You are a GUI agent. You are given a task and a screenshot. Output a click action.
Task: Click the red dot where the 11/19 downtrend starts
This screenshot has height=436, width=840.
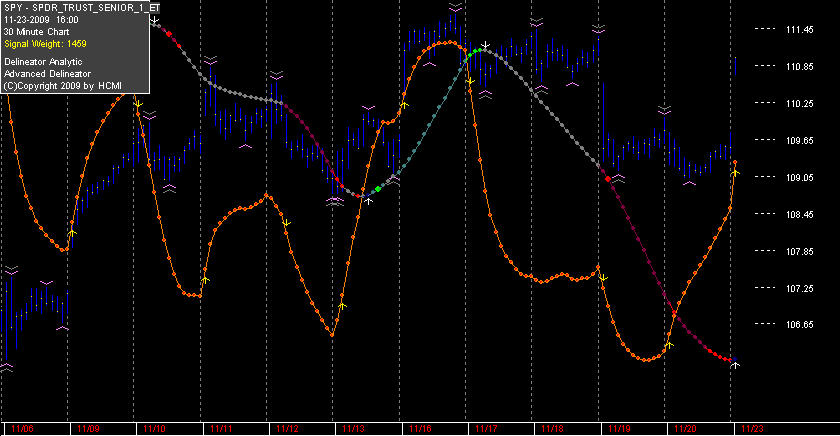click(608, 179)
